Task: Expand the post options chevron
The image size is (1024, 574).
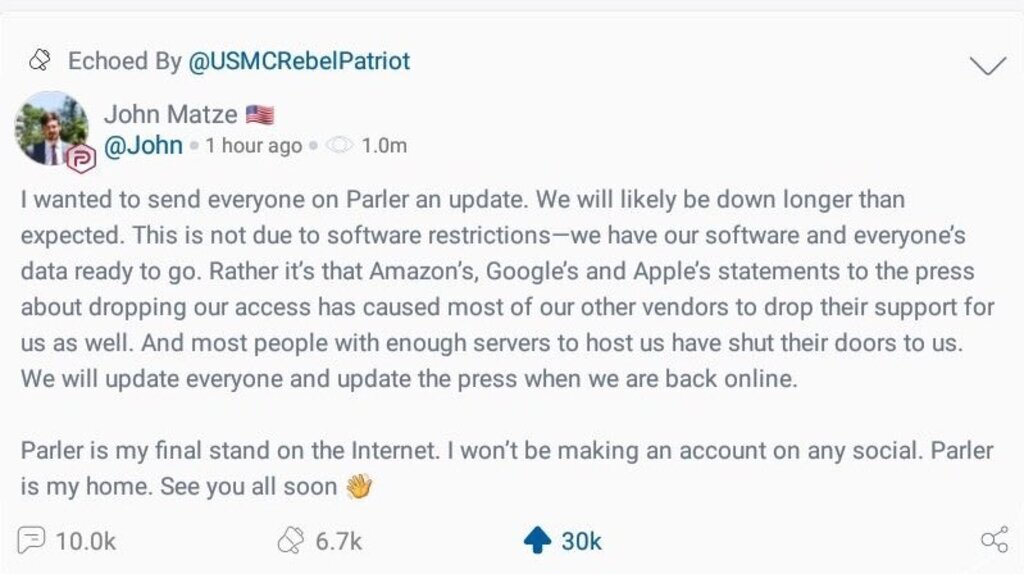Action: tap(988, 65)
